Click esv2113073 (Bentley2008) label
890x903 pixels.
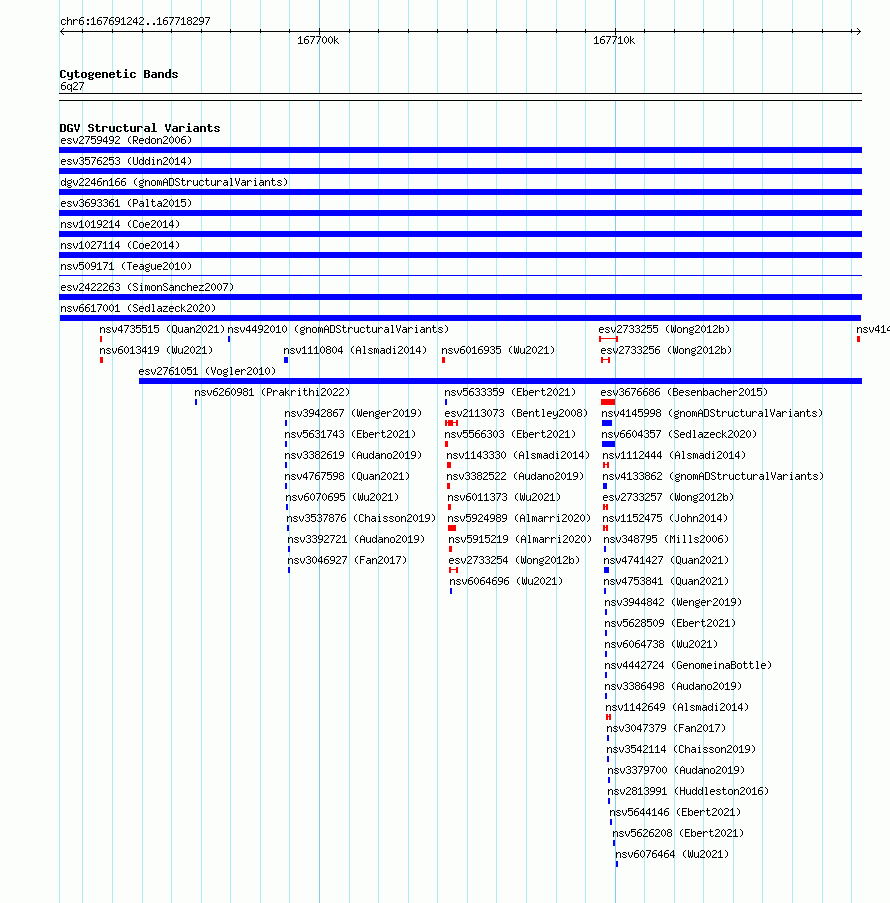pos(516,413)
